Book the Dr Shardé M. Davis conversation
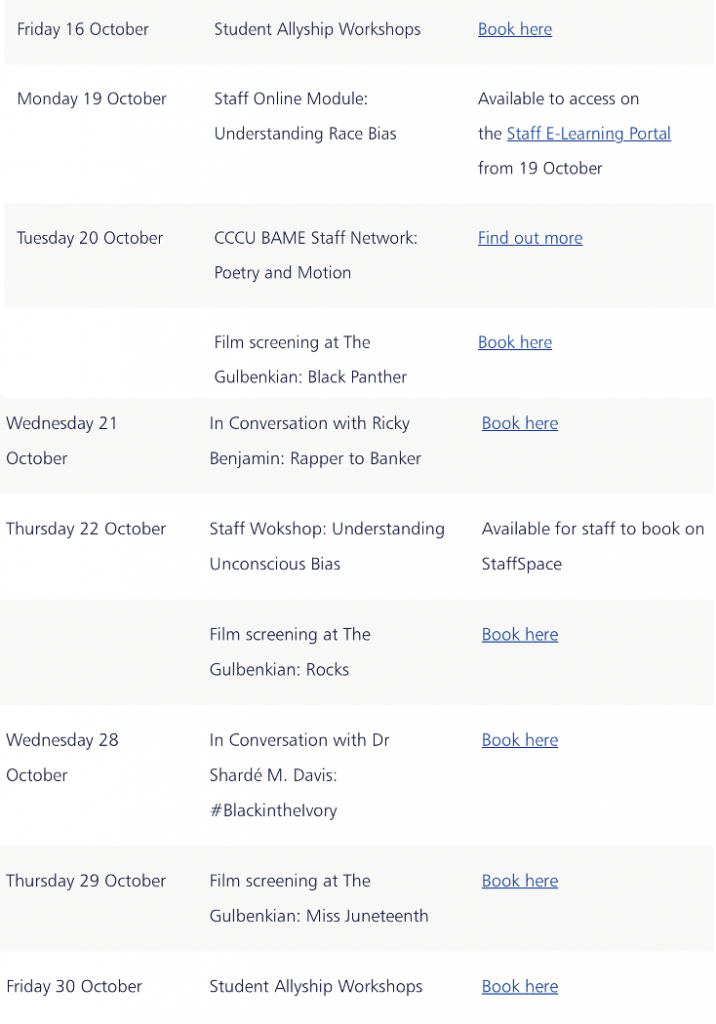716x1024 pixels. click(520, 741)
